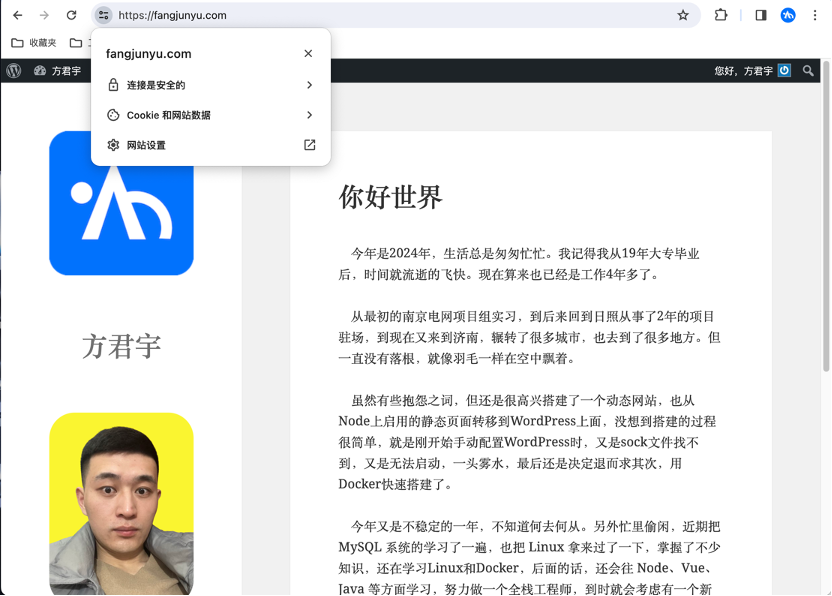The image size is (832, 596).
Task: Click the fangjunyu.com heading in the popup
Action: pyautogui.click(x=149, y=54)
